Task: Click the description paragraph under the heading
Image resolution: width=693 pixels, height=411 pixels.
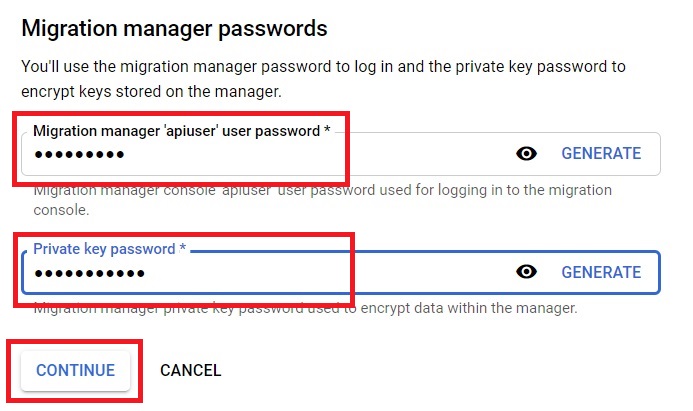Action: (323, 79)
